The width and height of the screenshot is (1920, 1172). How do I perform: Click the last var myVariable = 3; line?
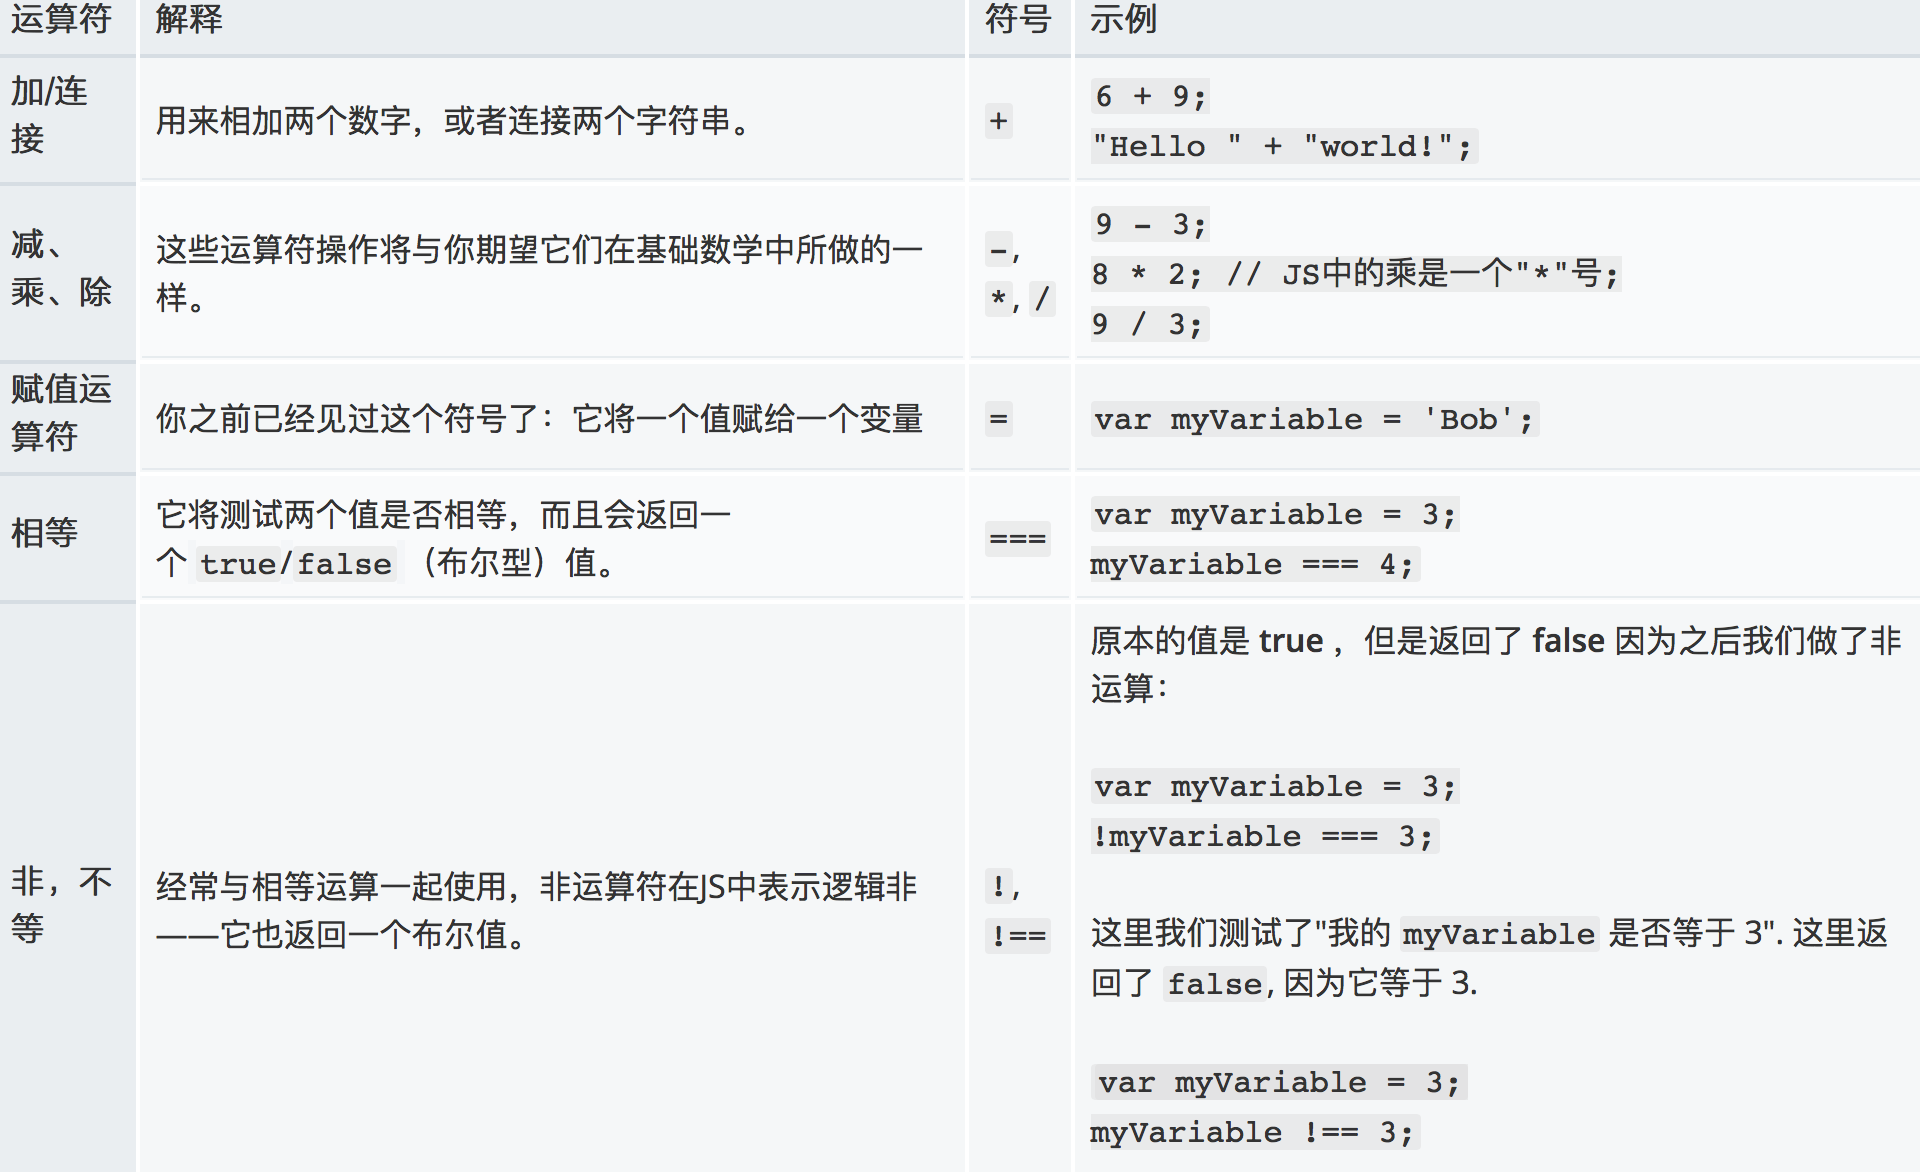point(1279,1082)
